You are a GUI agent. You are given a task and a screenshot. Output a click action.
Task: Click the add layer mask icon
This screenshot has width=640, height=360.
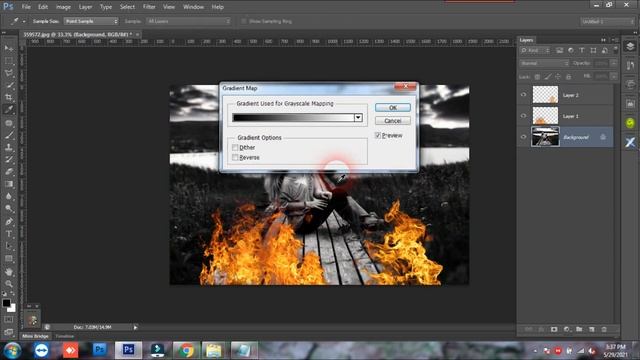tap(554, 329)
